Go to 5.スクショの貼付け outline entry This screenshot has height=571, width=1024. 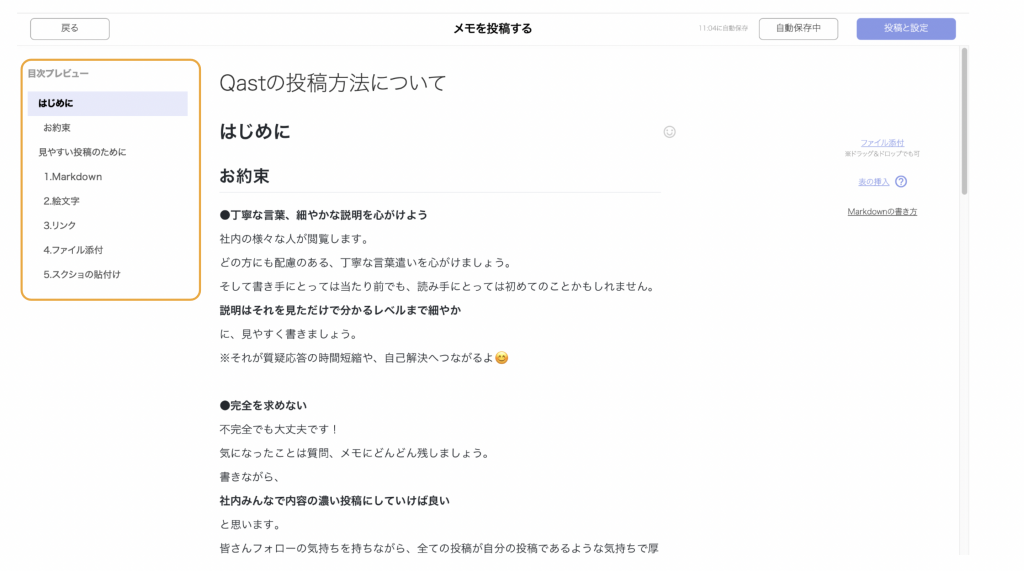point(82,274)
